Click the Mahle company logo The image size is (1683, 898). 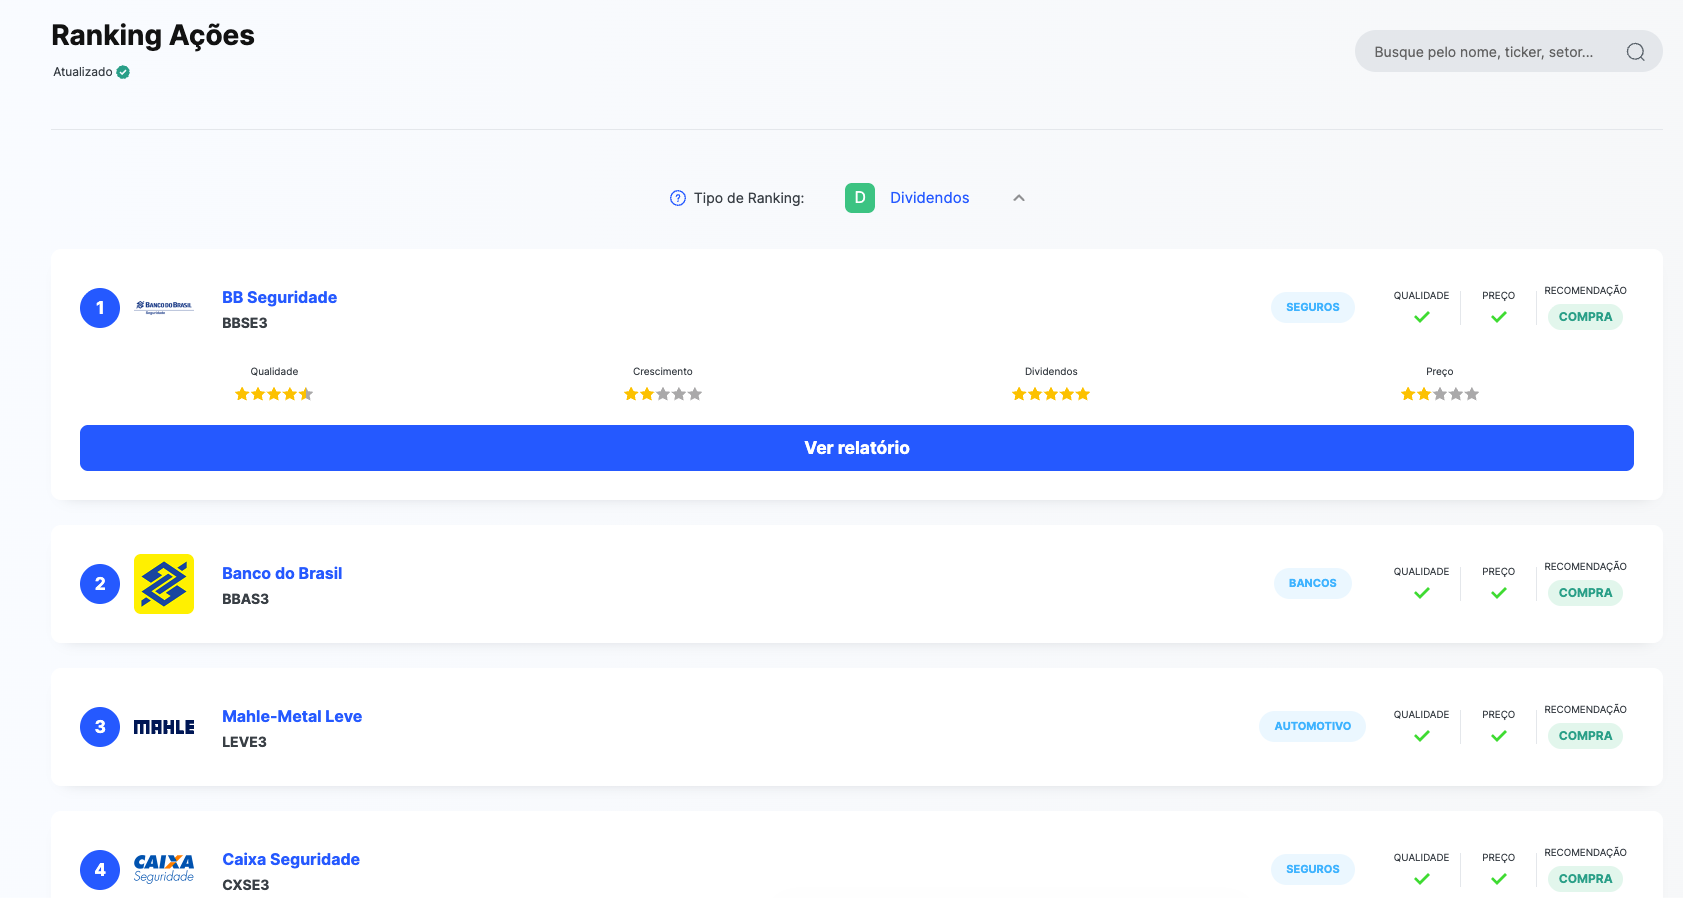coord(164,727)
